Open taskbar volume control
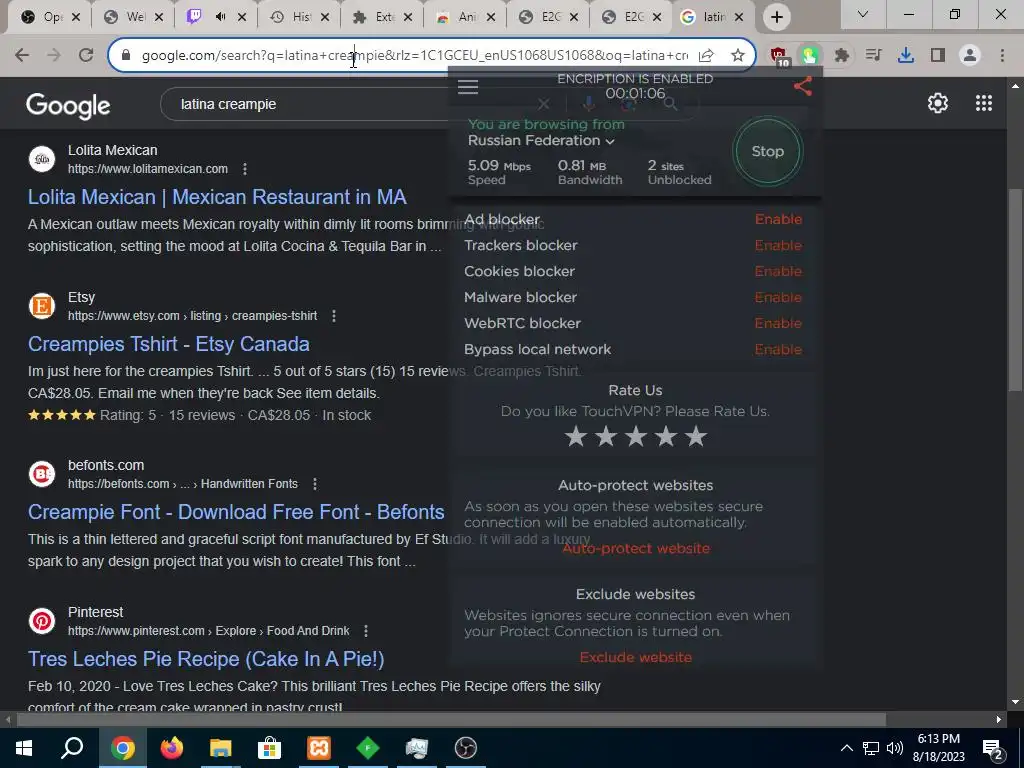The height and width of the screenshot is (768, 1024). coord(895,748)
